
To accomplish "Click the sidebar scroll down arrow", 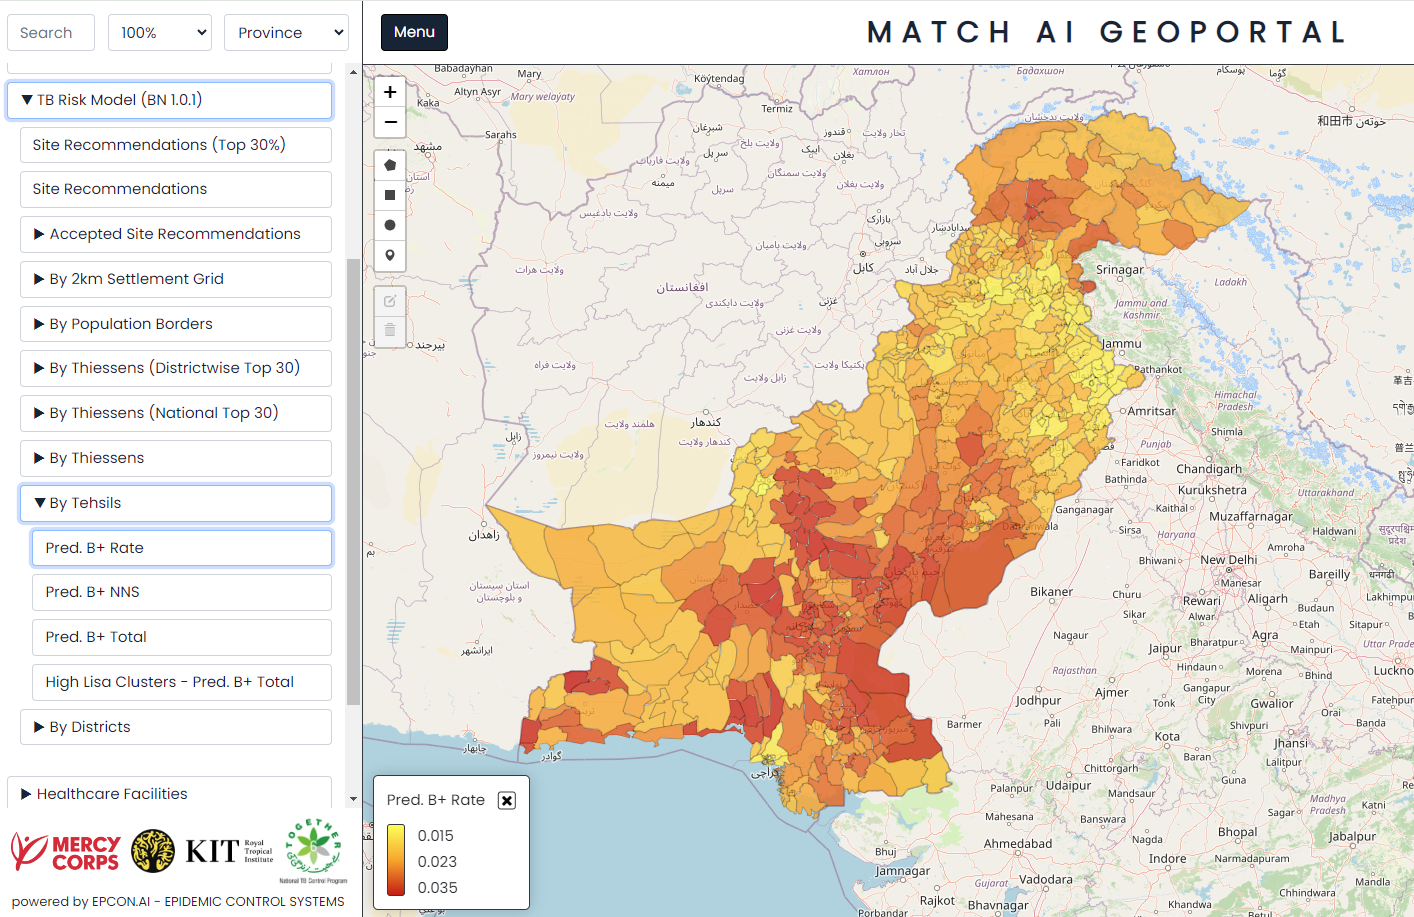I will click(x=353, y=799).
